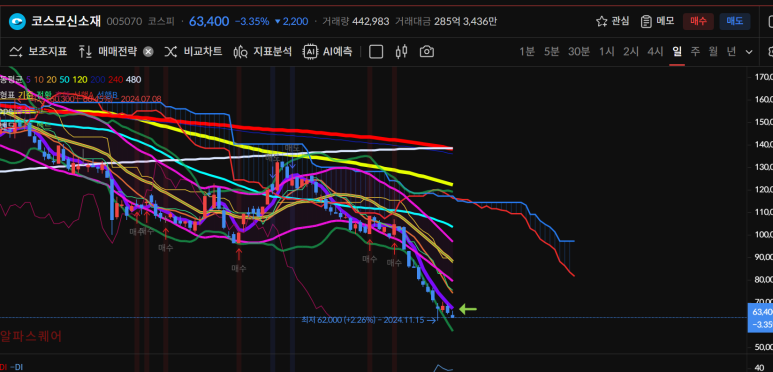Screen dimensions: 773x372
Task: Remove strategy with X next to 매매전략
Action: point(148,52)
